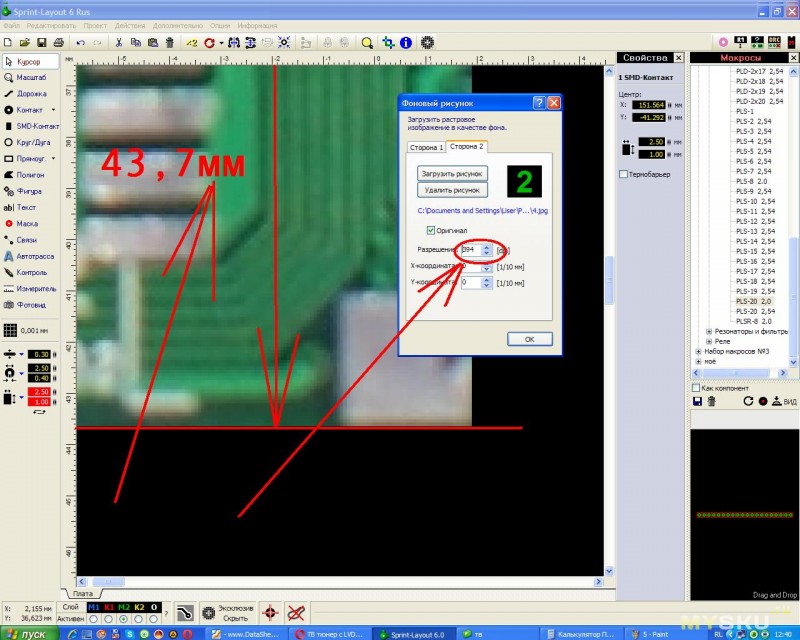
Task: Click the Удалить рисунок button
Action: point(452,190)
